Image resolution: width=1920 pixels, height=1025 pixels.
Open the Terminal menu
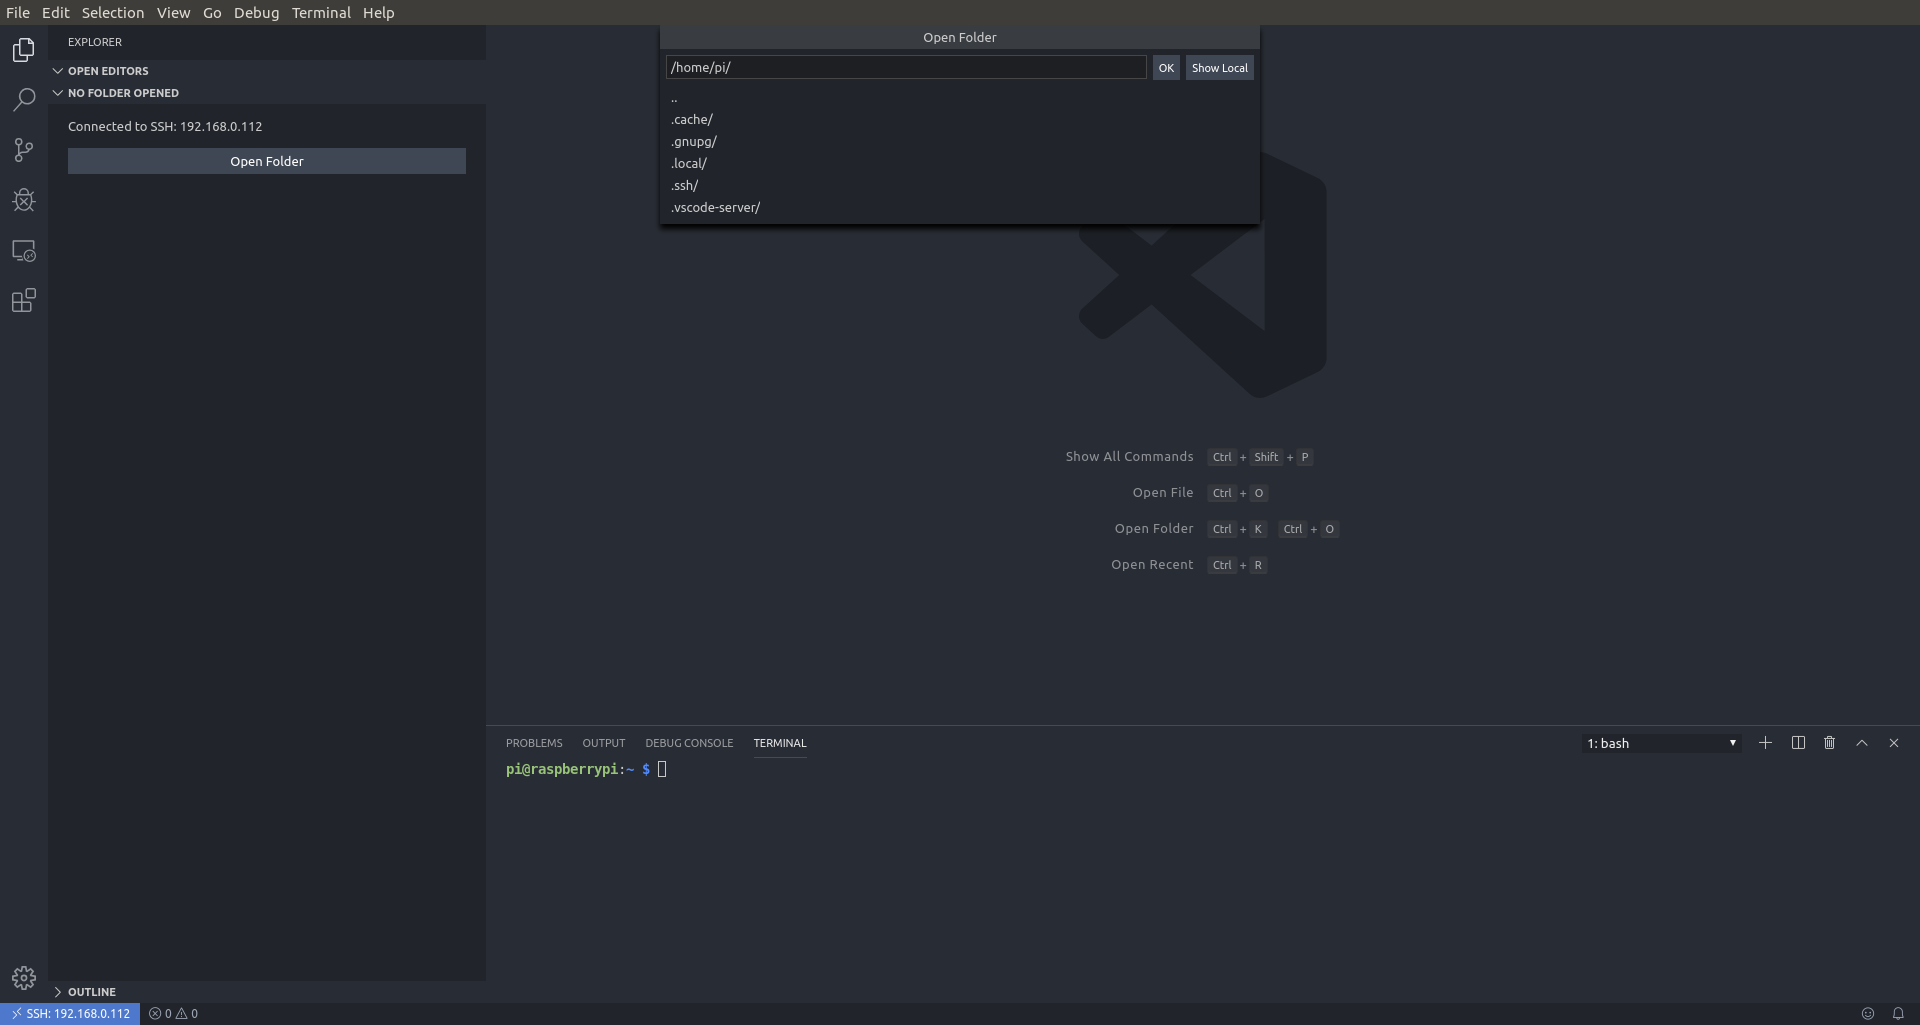click(321, 12)
